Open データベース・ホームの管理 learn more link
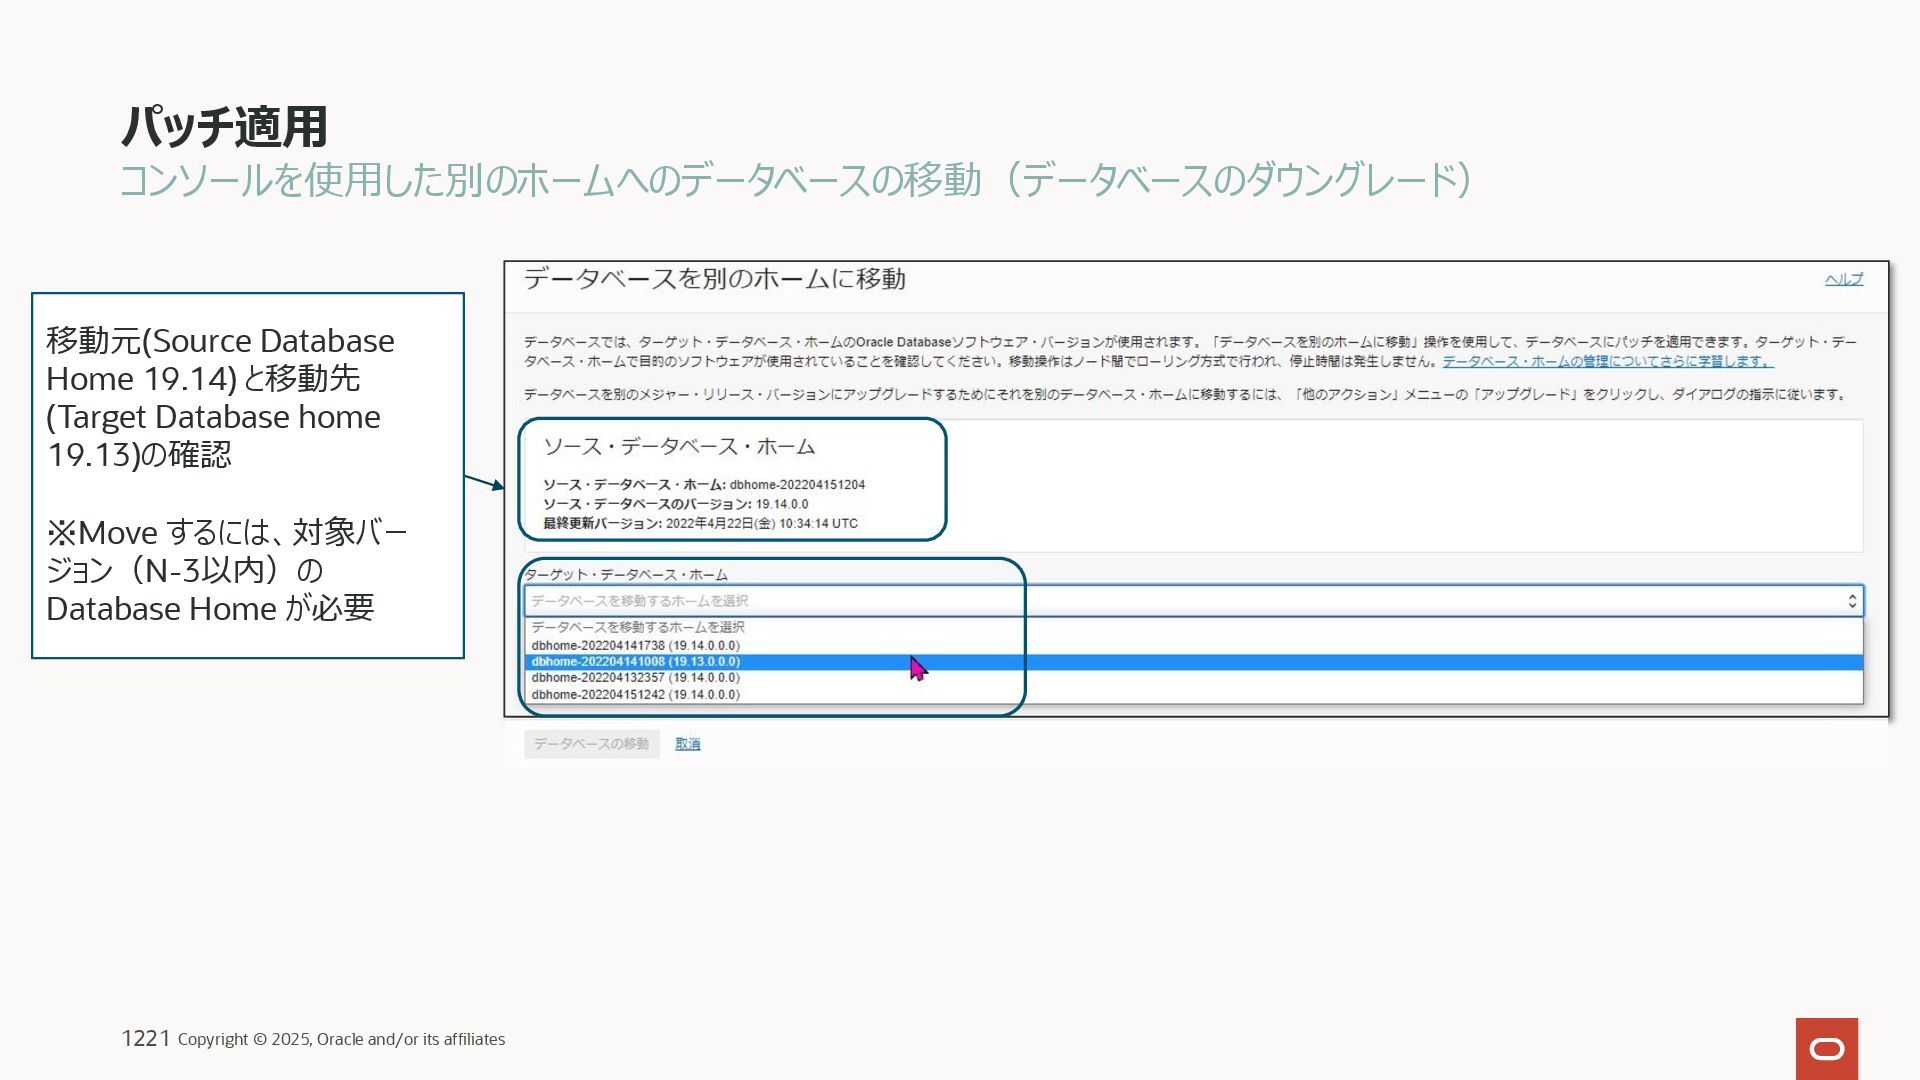 1606,362
